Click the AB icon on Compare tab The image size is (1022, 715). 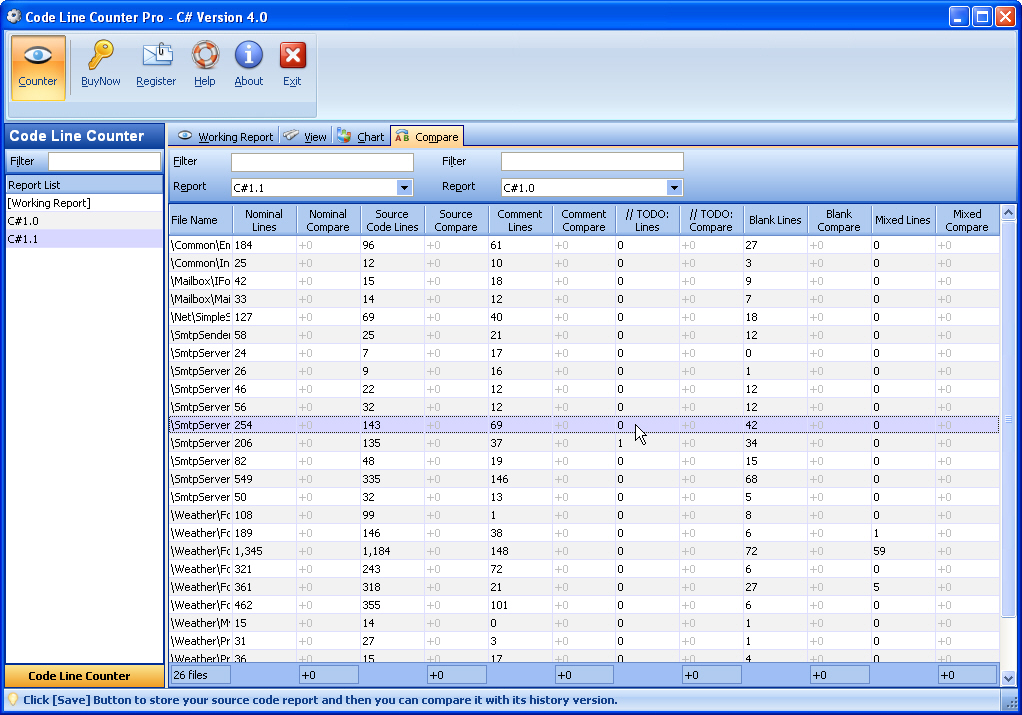pyautogui.click(x=402, y=136)
